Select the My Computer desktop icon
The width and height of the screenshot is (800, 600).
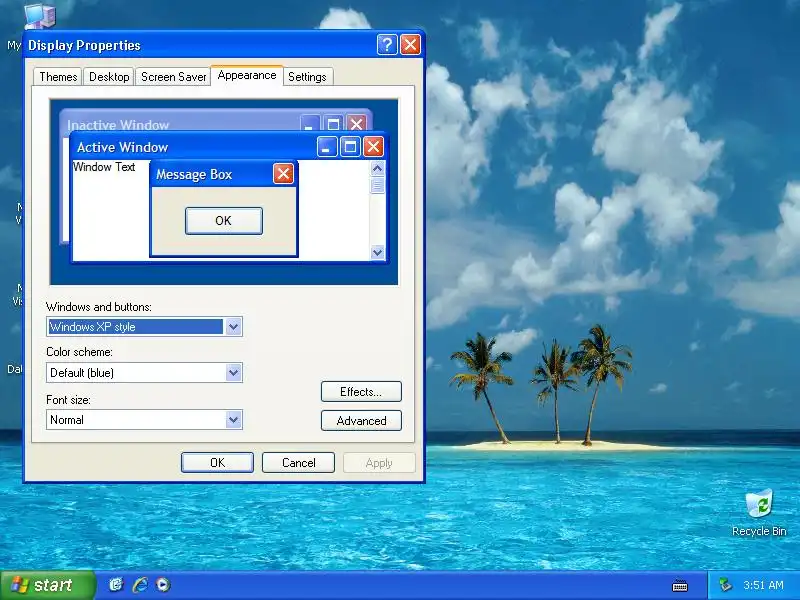click(39, 15)
